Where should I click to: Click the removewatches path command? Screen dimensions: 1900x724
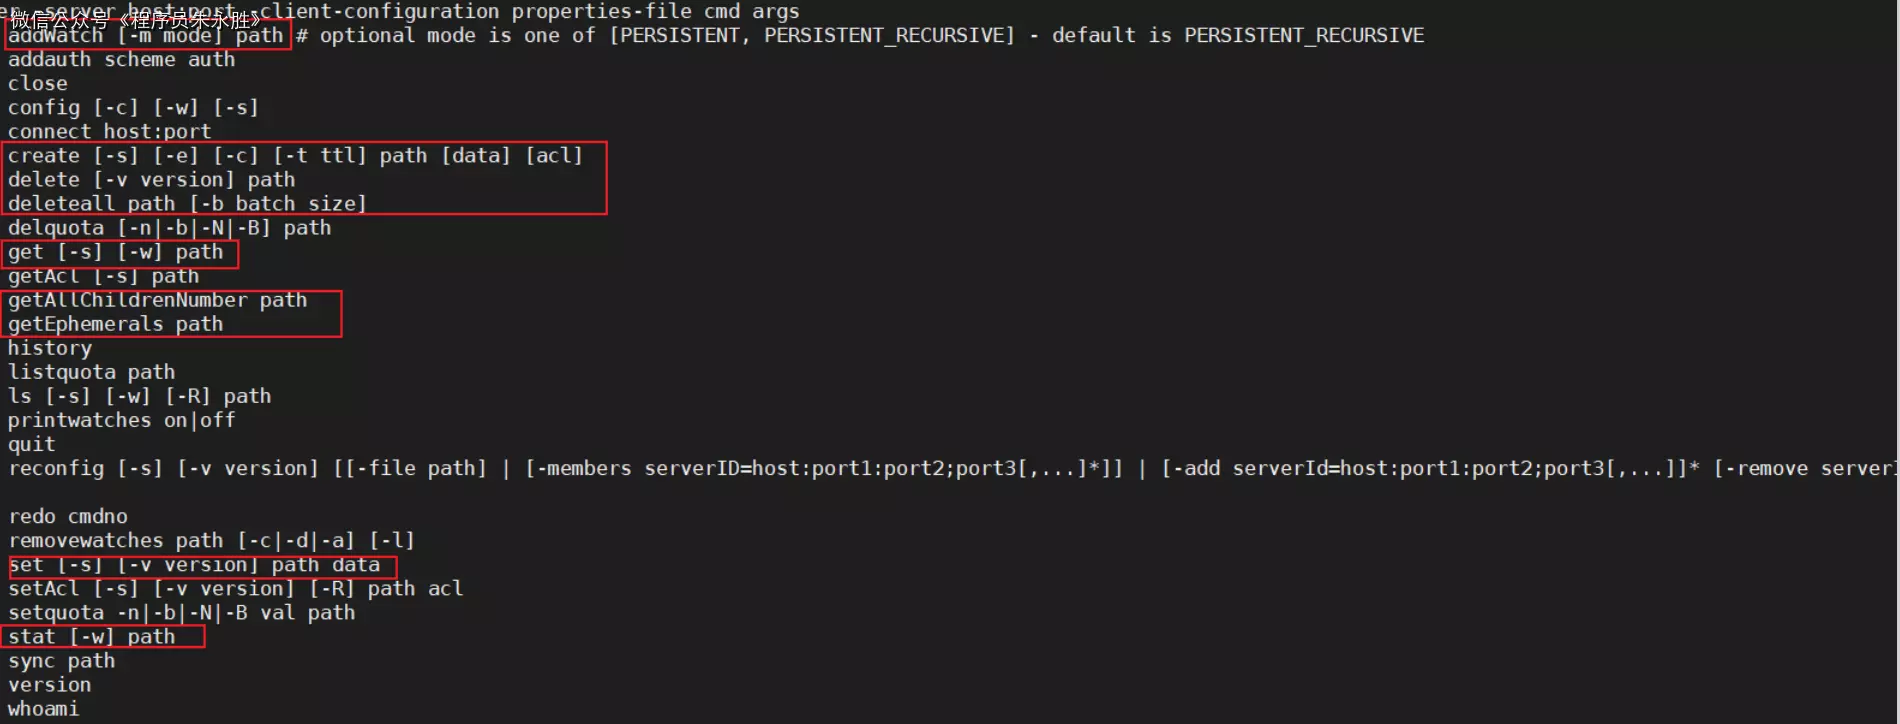tap(211, 540)
